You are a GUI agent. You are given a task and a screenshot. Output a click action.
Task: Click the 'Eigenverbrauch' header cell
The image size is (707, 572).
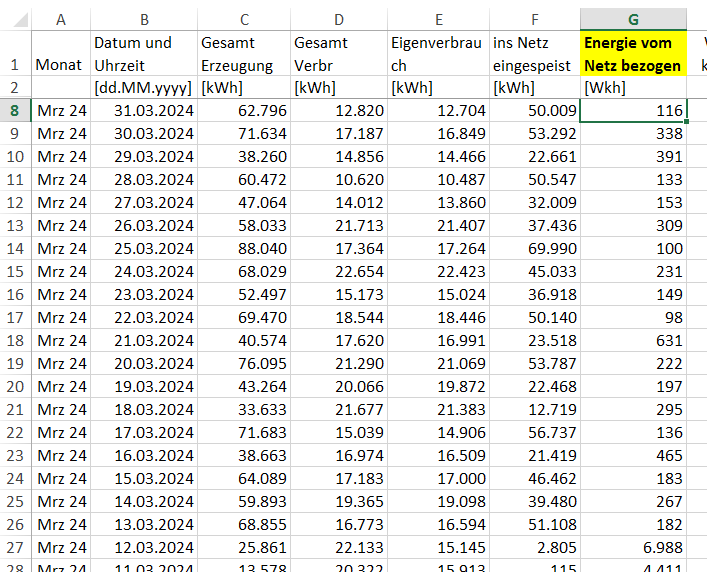tap(438, 54)
